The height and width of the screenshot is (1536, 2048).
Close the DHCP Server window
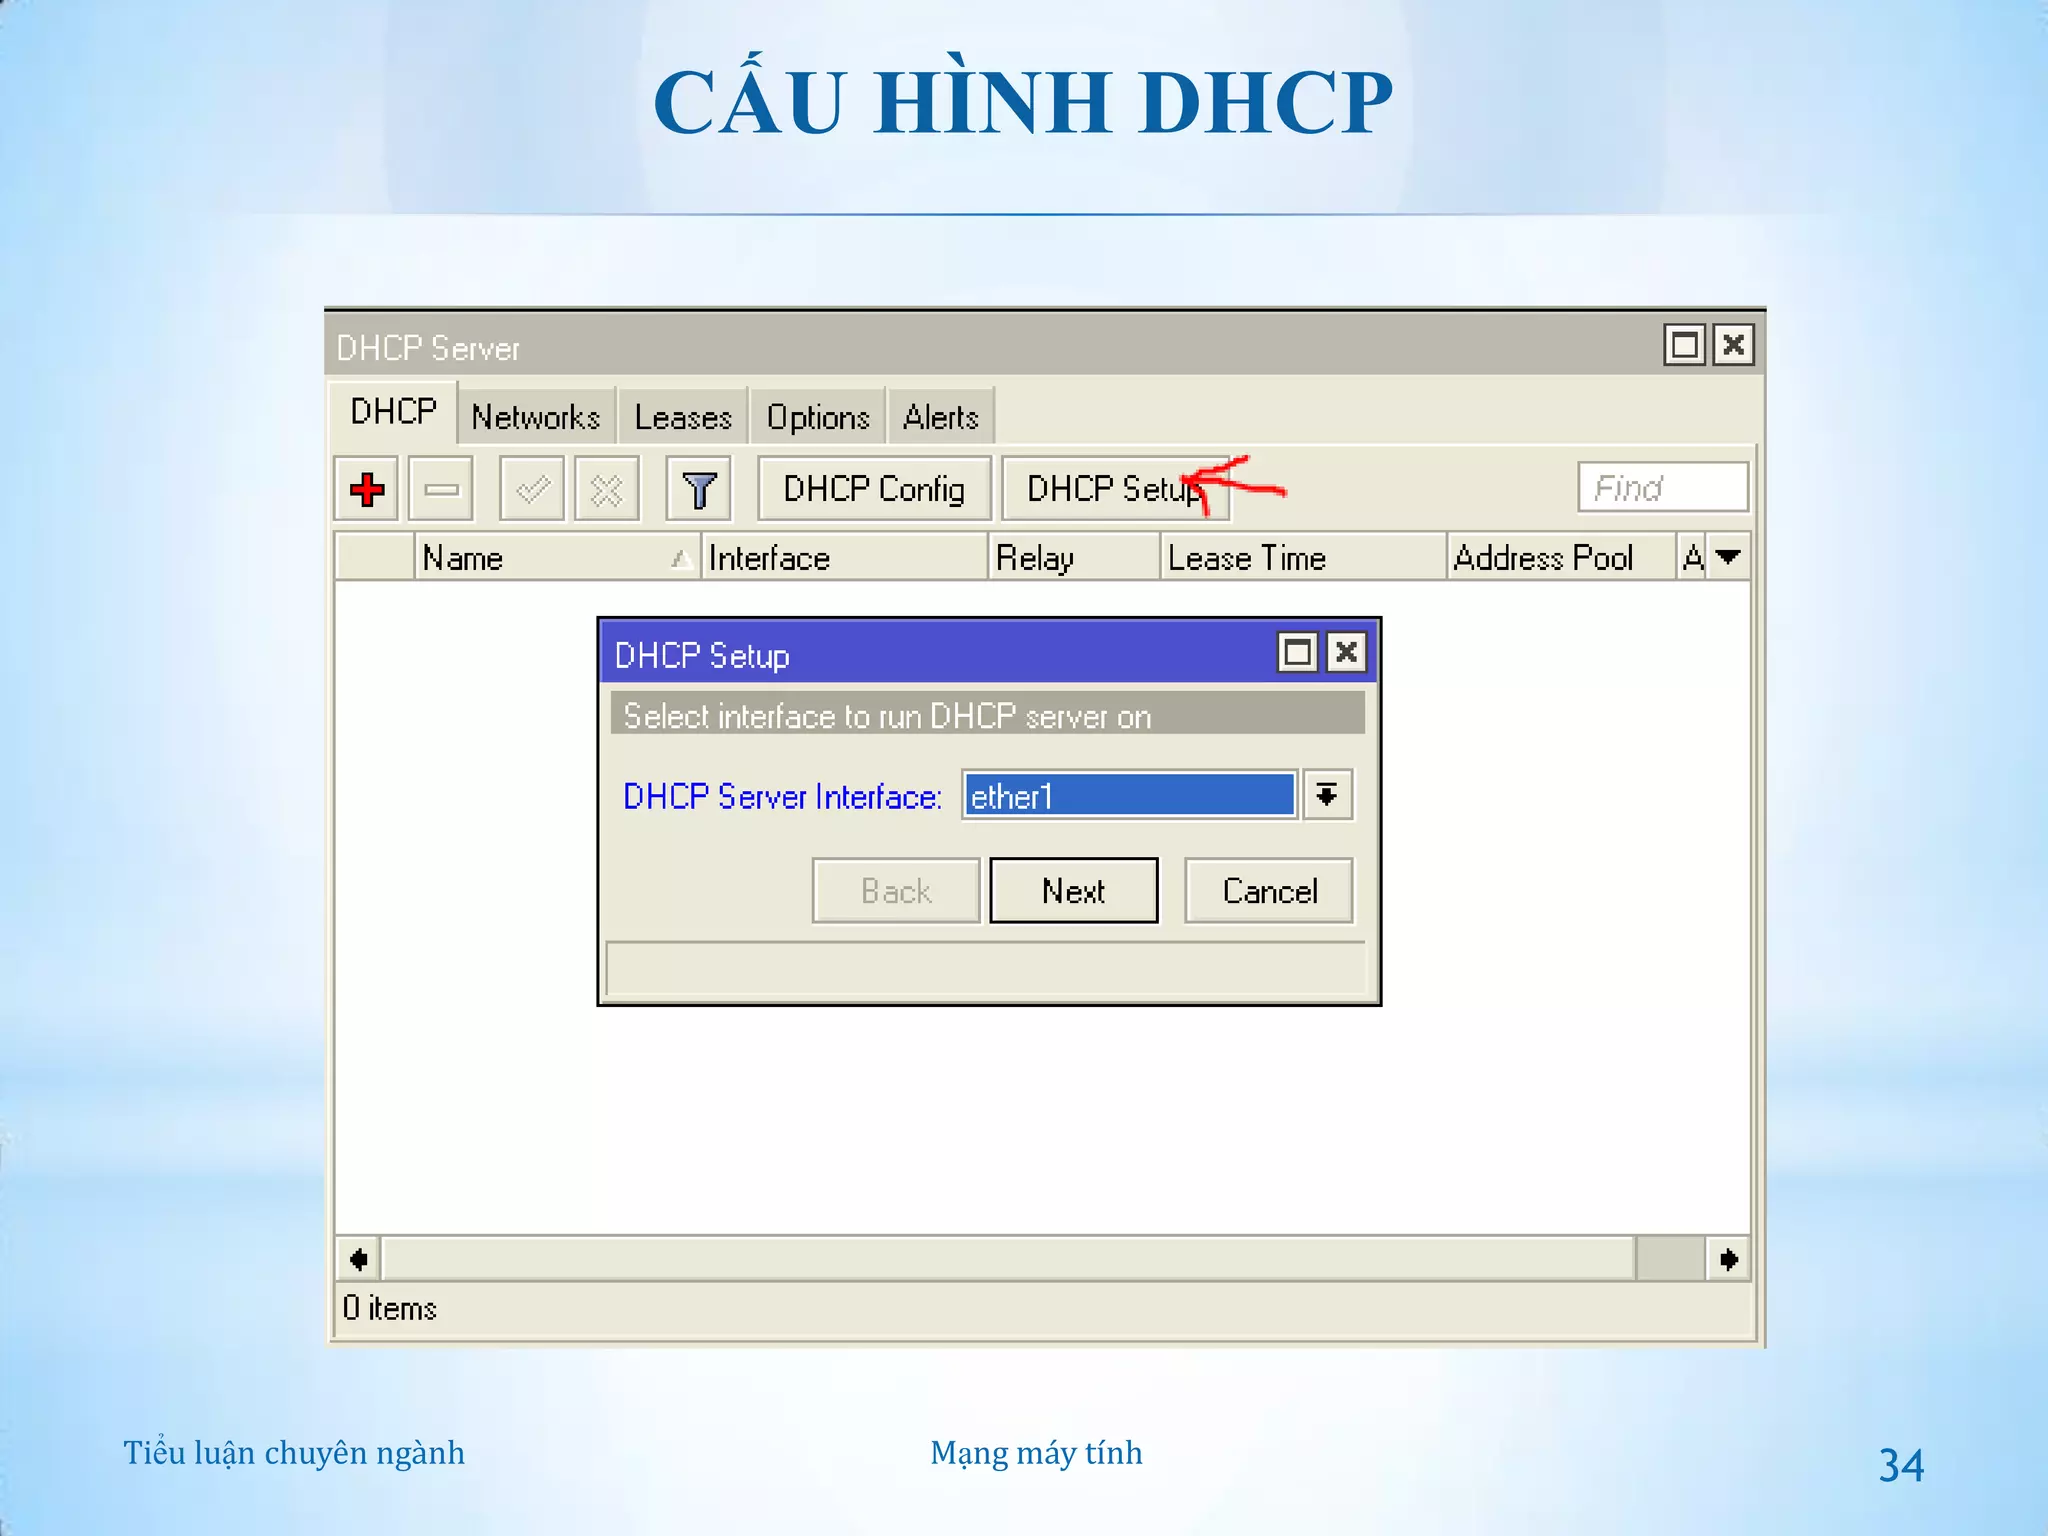1734,345
